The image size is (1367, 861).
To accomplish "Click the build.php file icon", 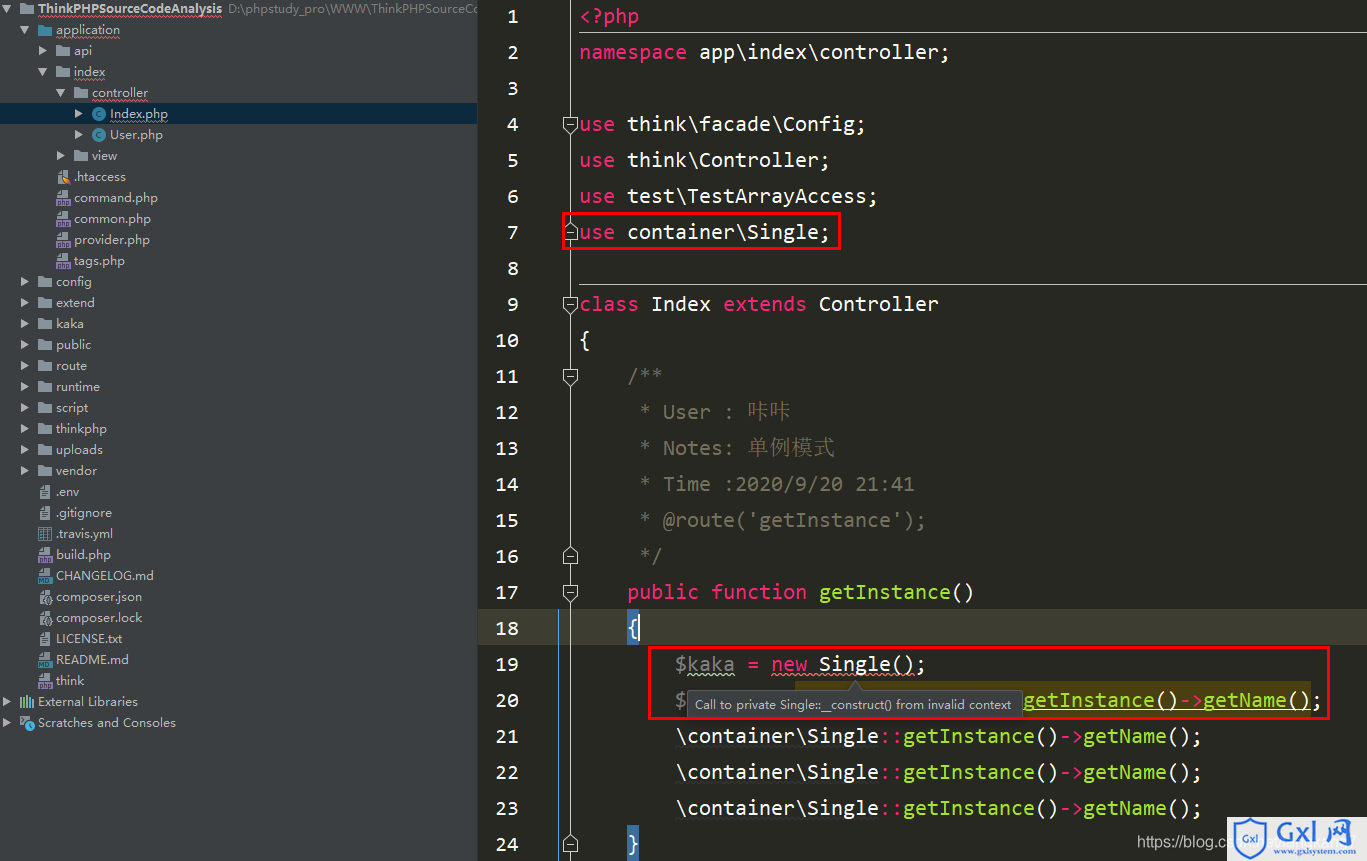I will [45, 555].
